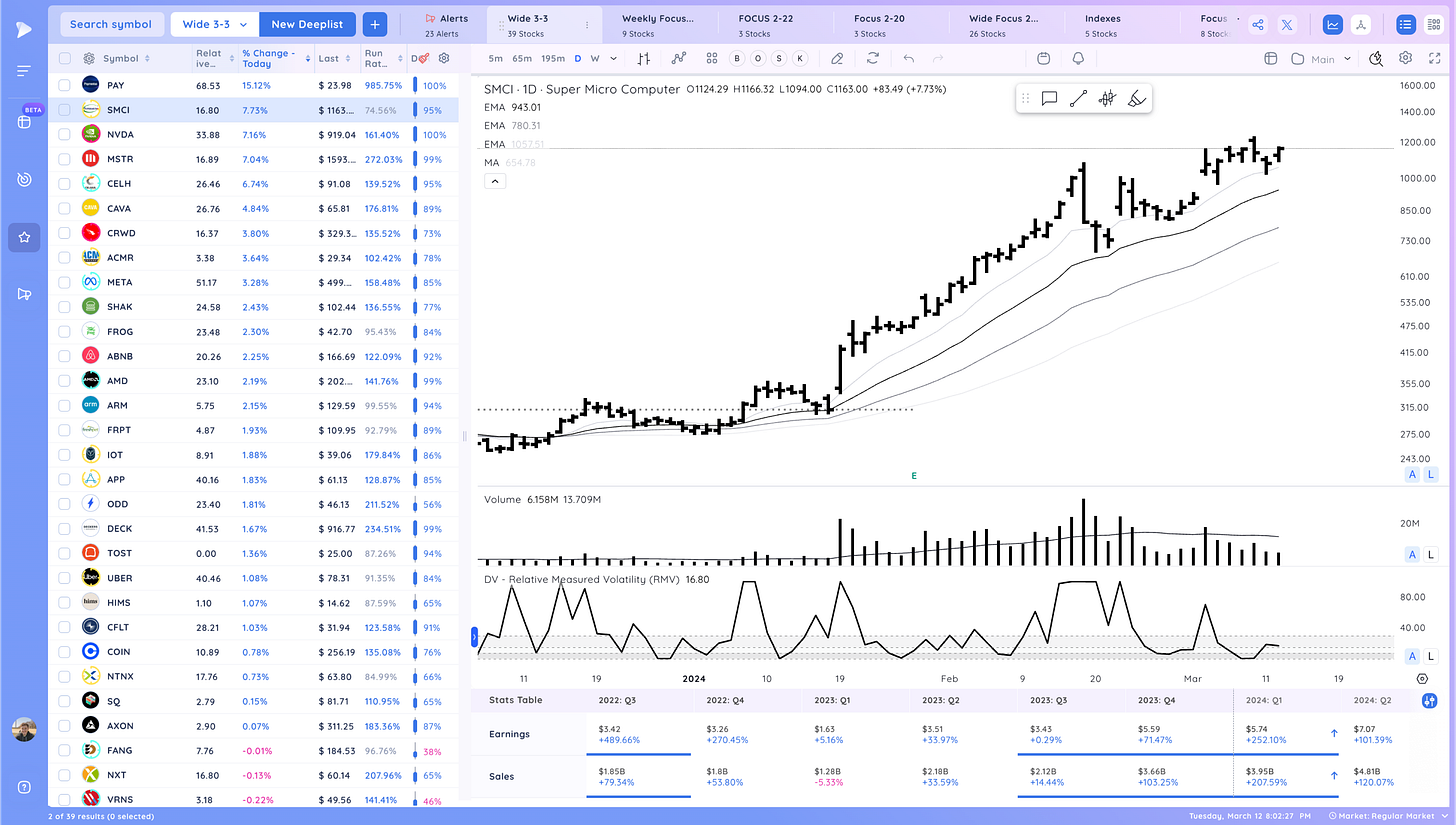Tick the checkbox for the CELH row
Viewport: 1456px width, 825px height.
(65, 184)
